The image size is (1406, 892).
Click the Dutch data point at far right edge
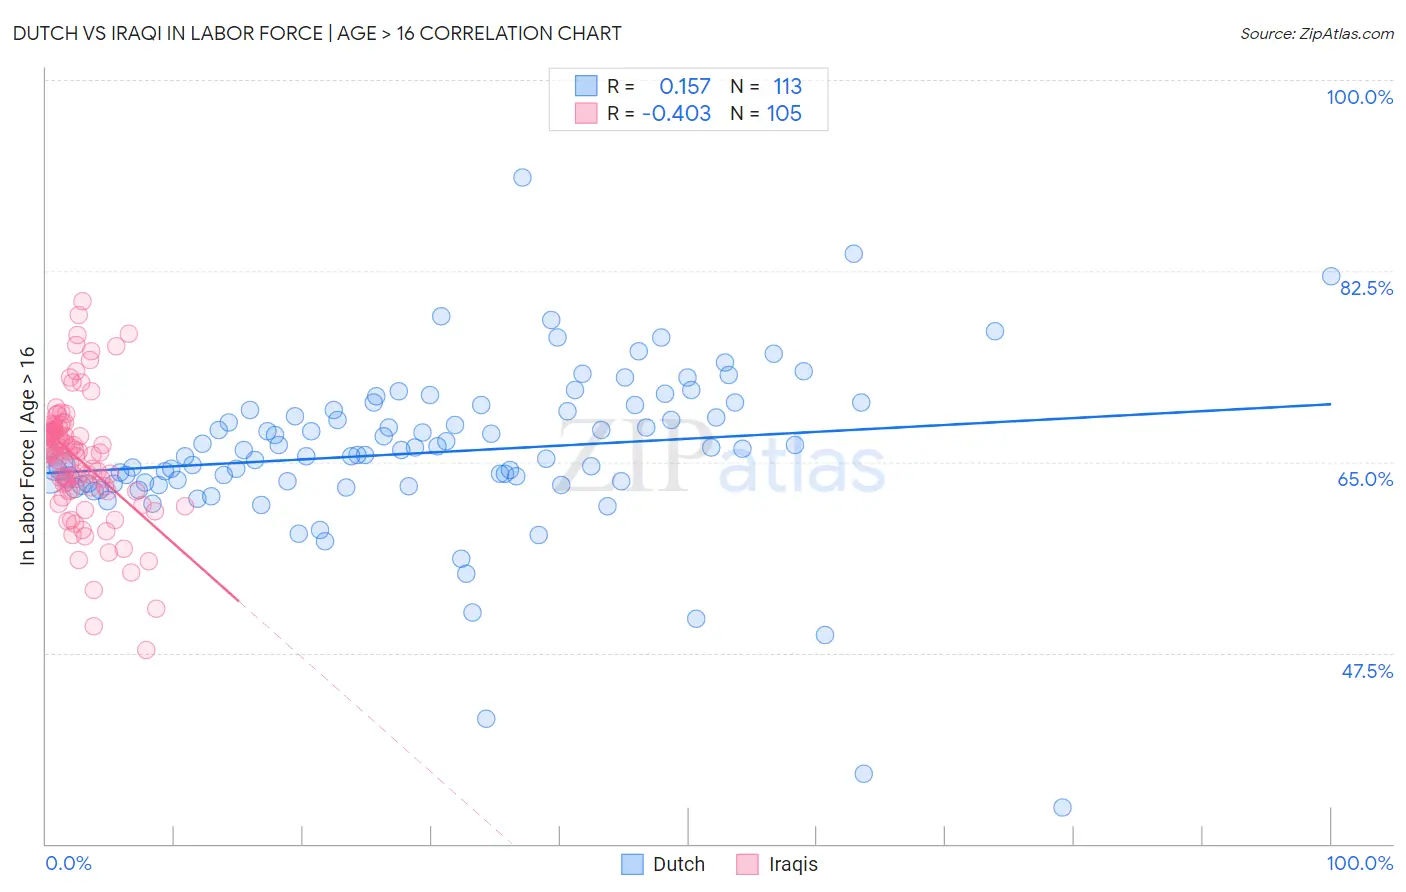[x=1331, y=276]
